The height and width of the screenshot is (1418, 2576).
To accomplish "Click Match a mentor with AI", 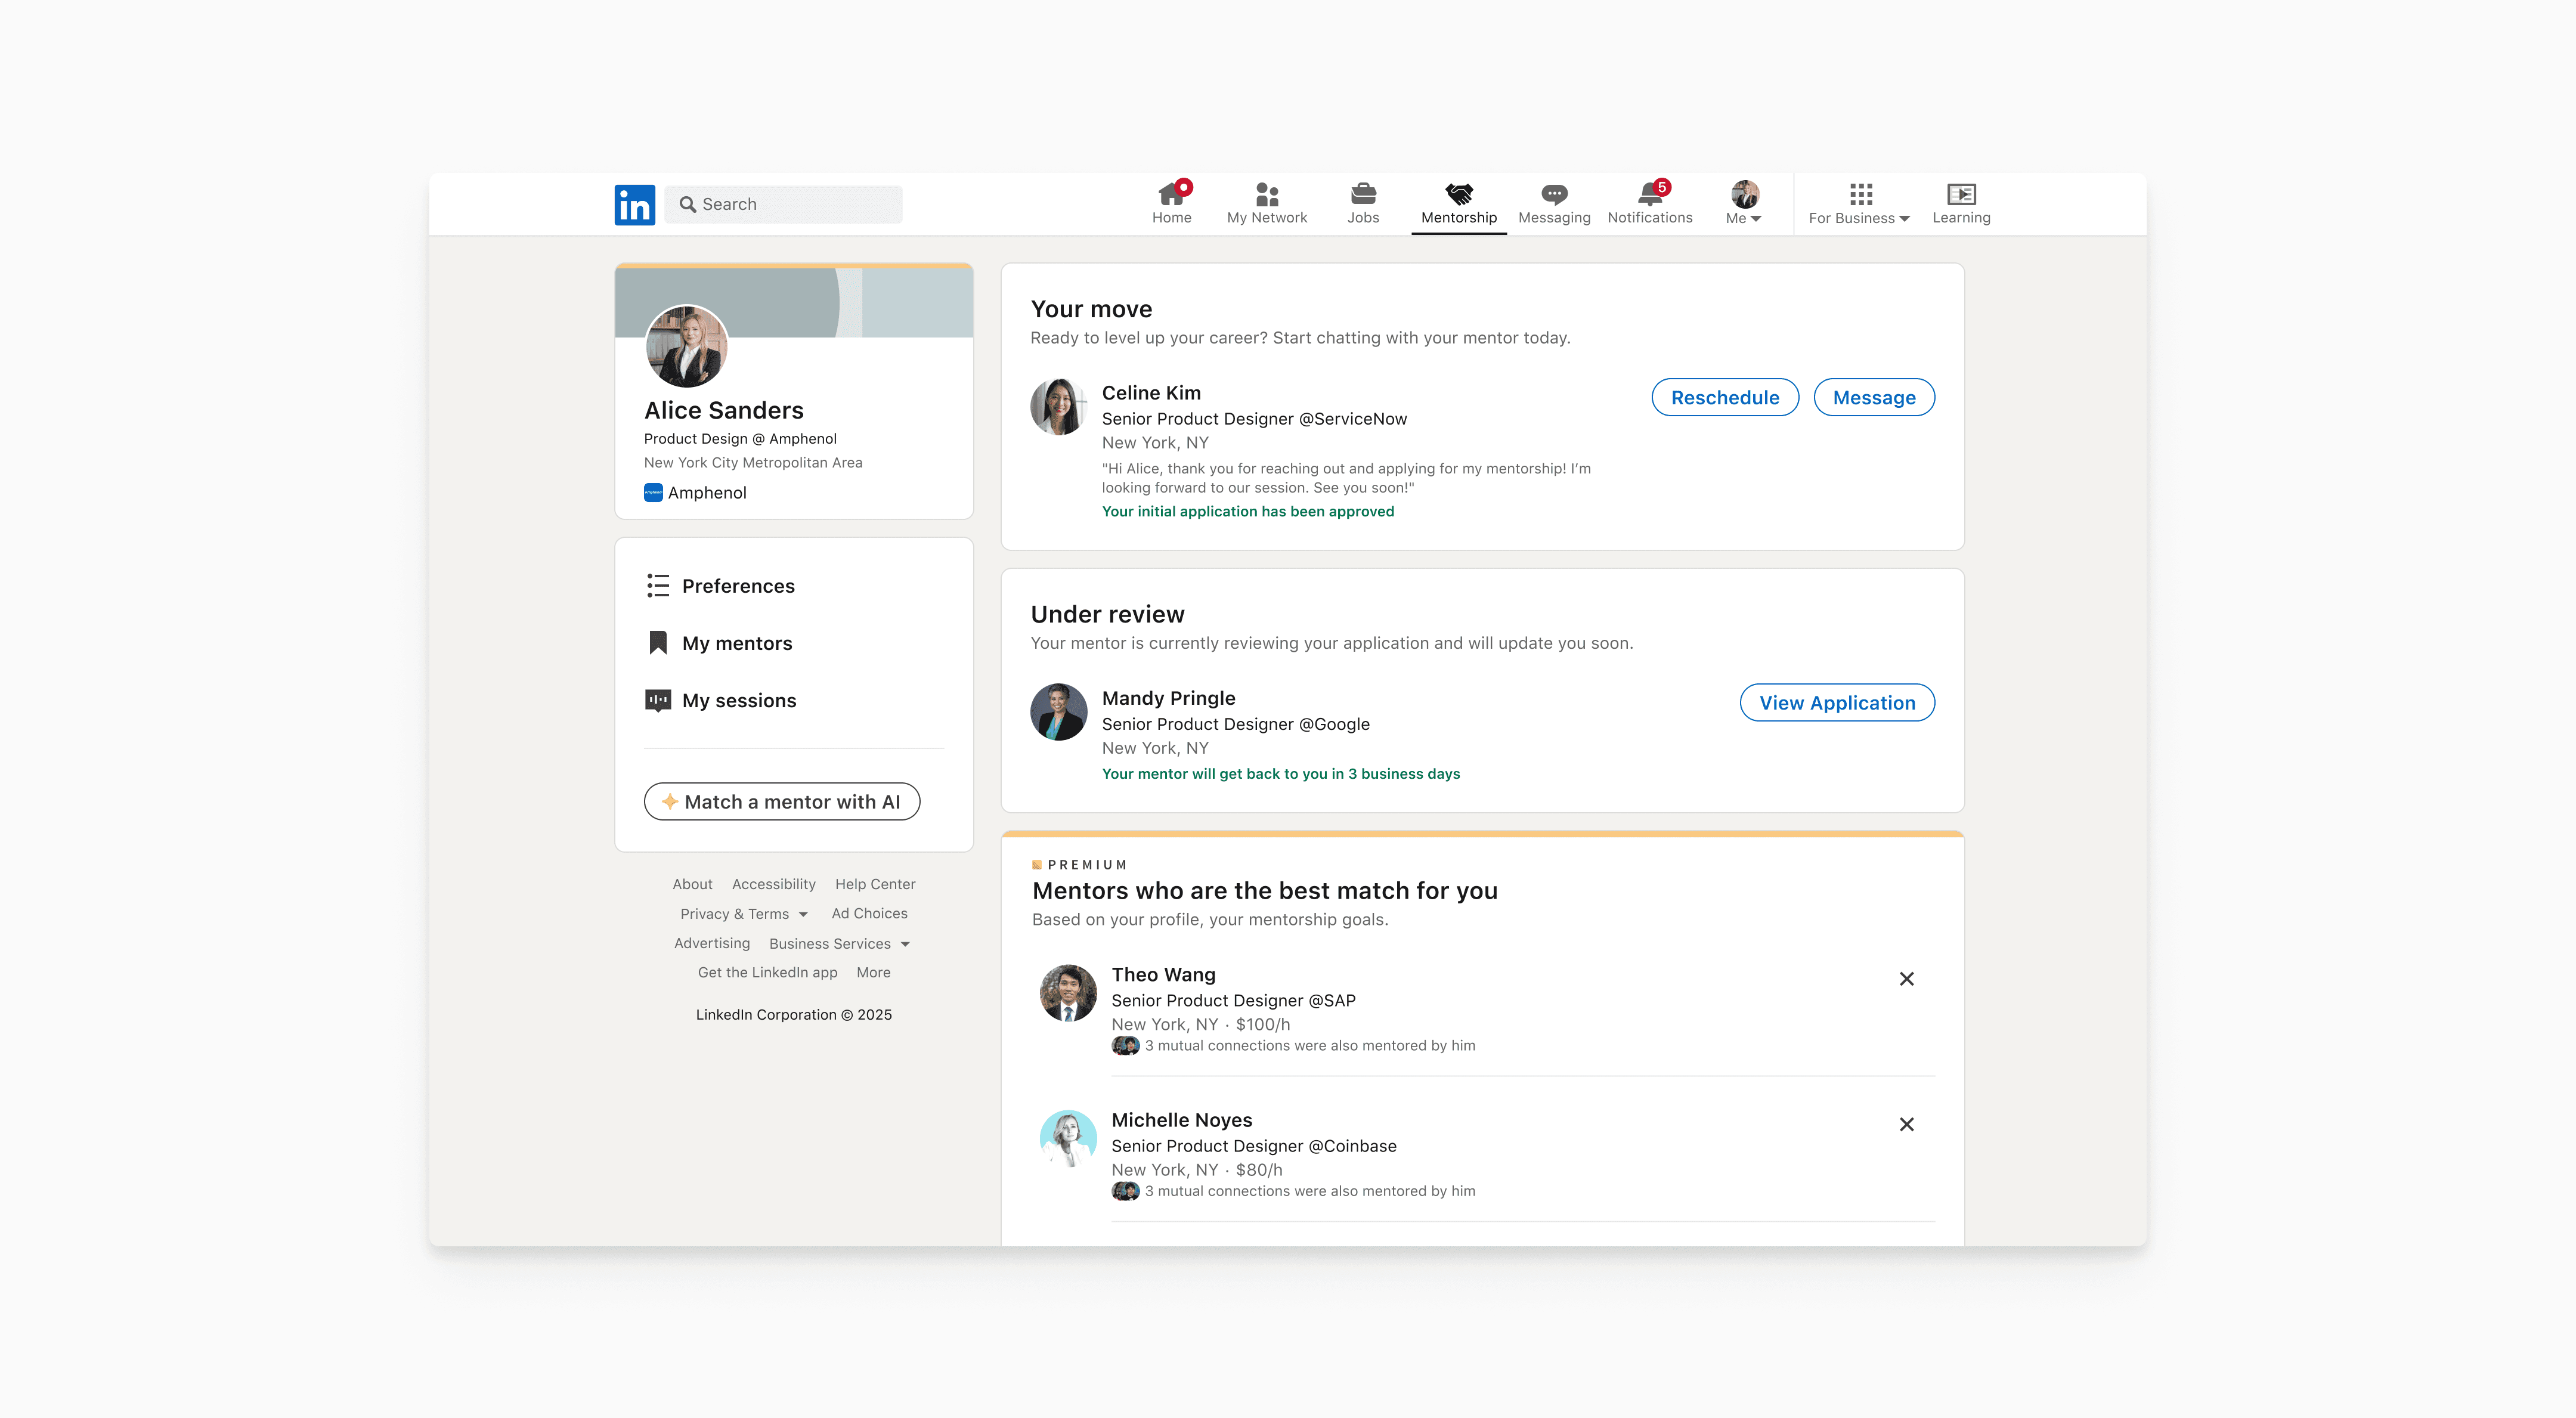I will [781, 801].
